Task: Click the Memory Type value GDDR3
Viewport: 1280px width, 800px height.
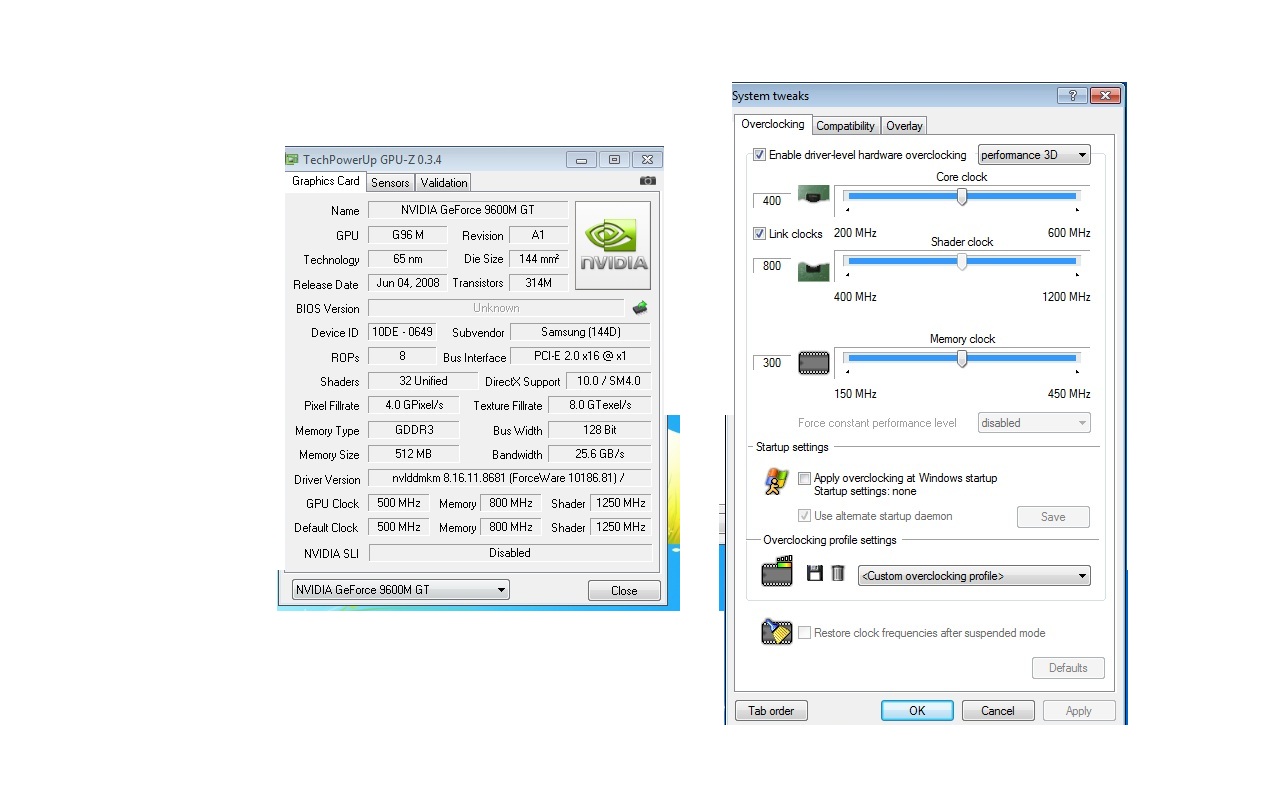Action: pyautogui.click(x=413, y=430)
